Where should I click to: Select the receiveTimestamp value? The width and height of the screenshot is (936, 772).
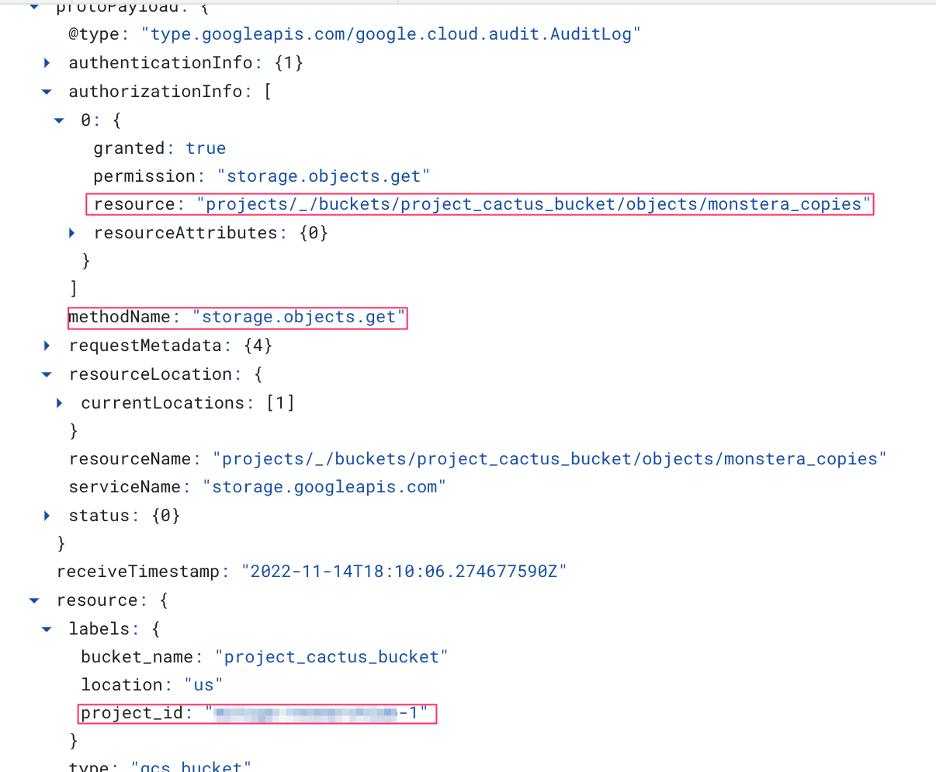(400, 571)
